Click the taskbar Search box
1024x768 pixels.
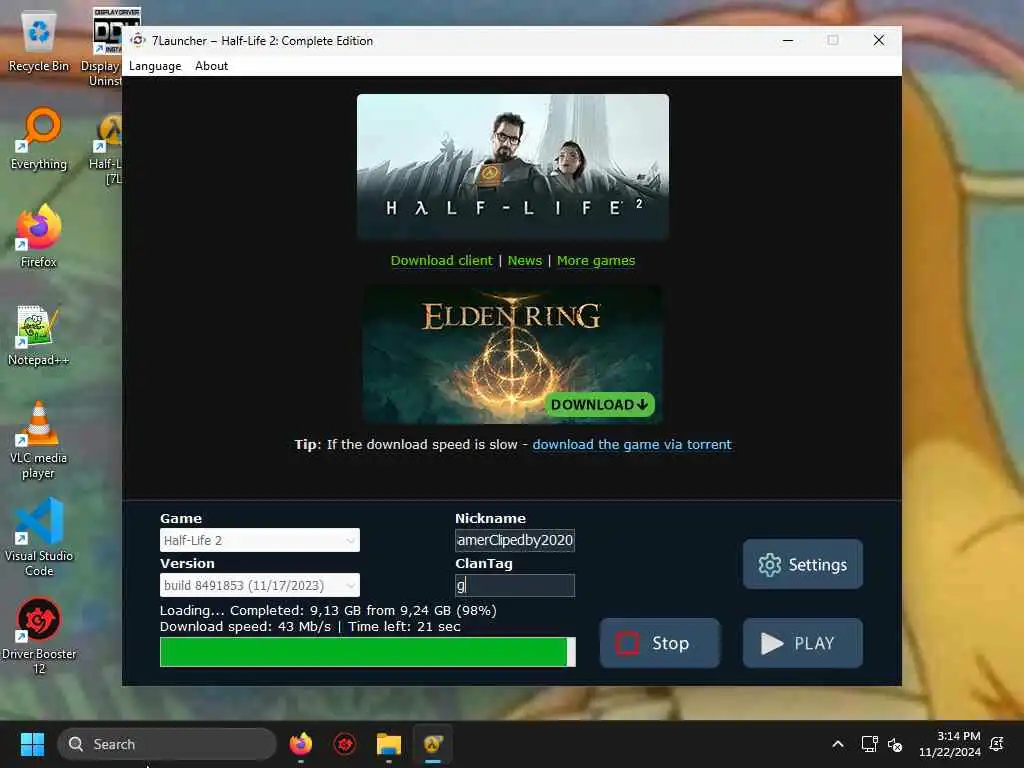(x=167, y=744)
